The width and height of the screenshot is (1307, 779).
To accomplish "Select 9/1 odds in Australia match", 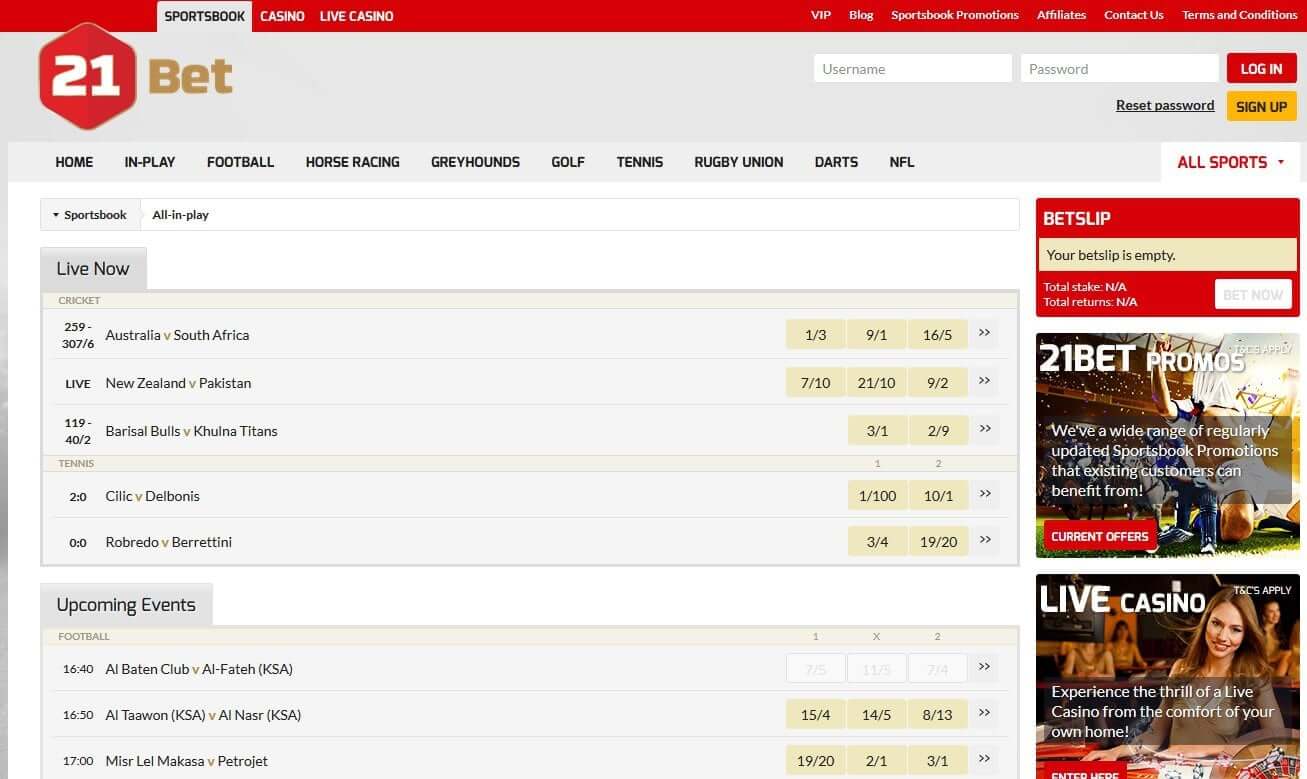I will tap(877, 335).
